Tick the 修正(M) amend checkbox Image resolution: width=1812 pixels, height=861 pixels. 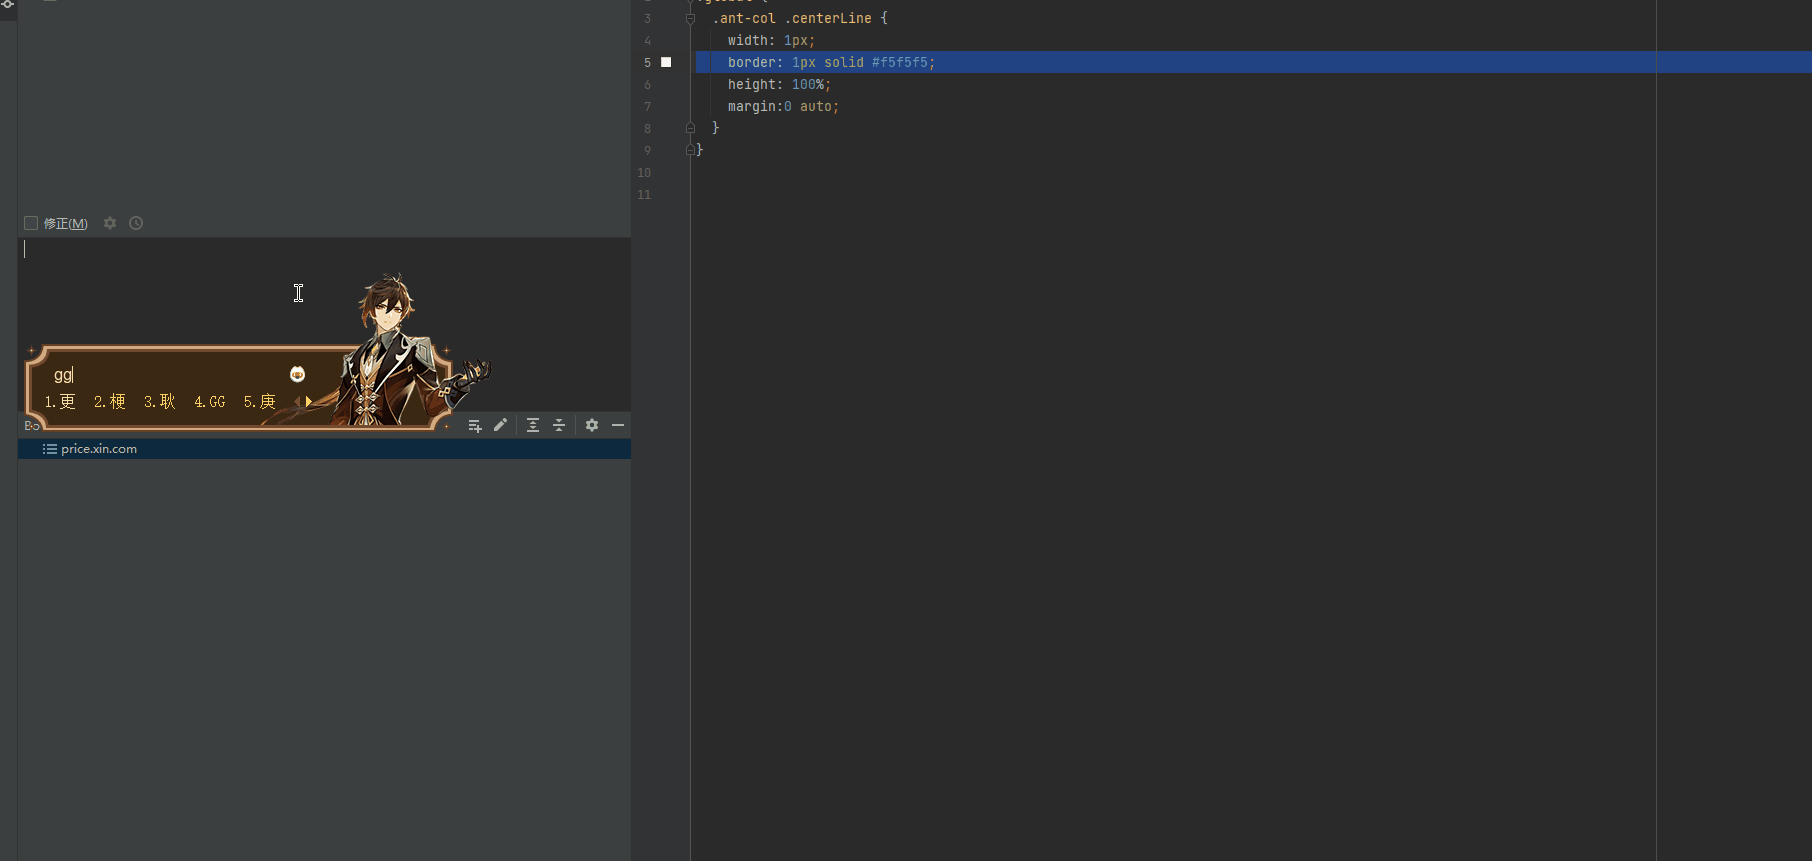point(31,223)
